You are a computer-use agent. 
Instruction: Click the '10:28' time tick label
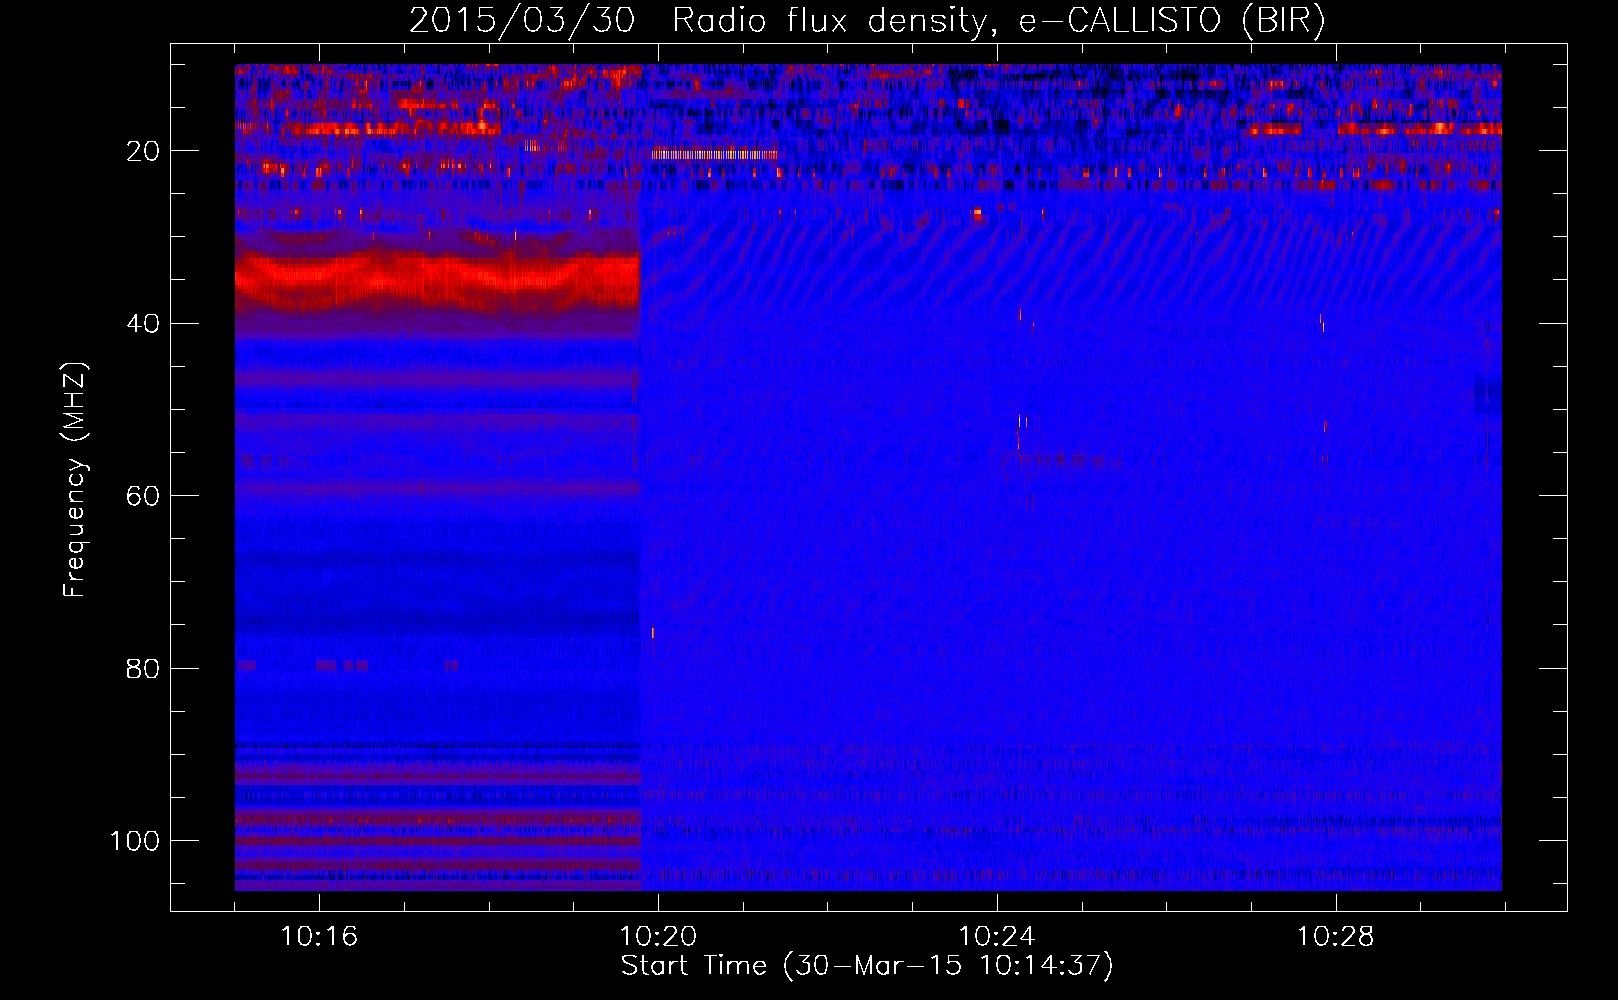[x=1336, y=937]
